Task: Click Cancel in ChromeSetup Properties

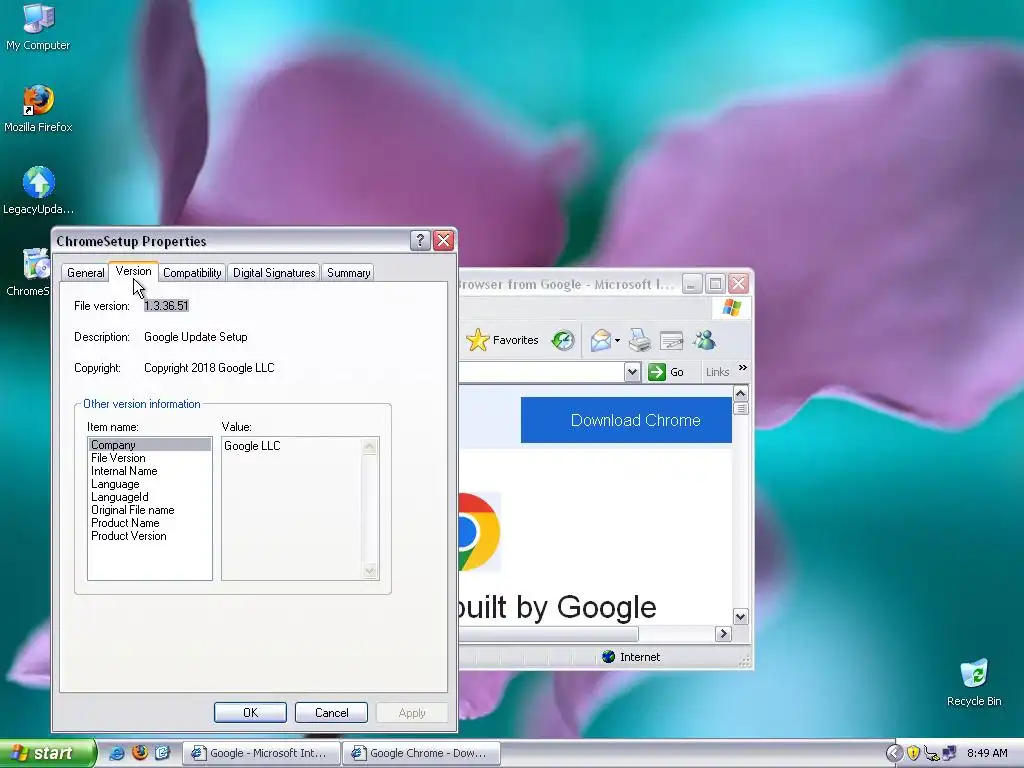Action: 331,712
